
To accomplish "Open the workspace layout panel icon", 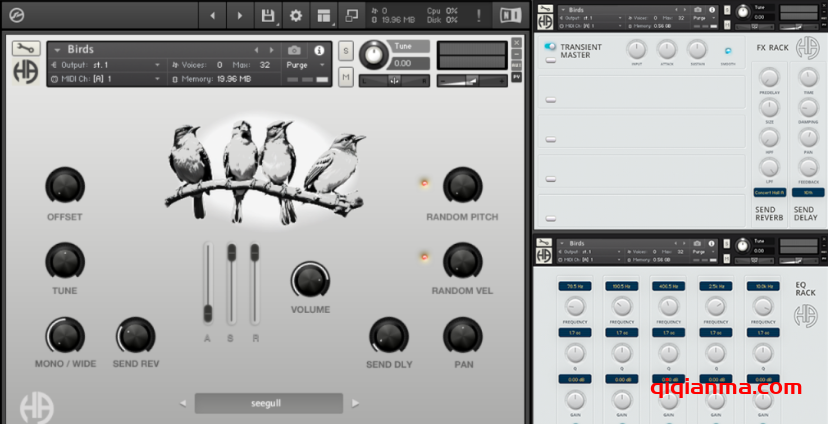I will 324,16.
